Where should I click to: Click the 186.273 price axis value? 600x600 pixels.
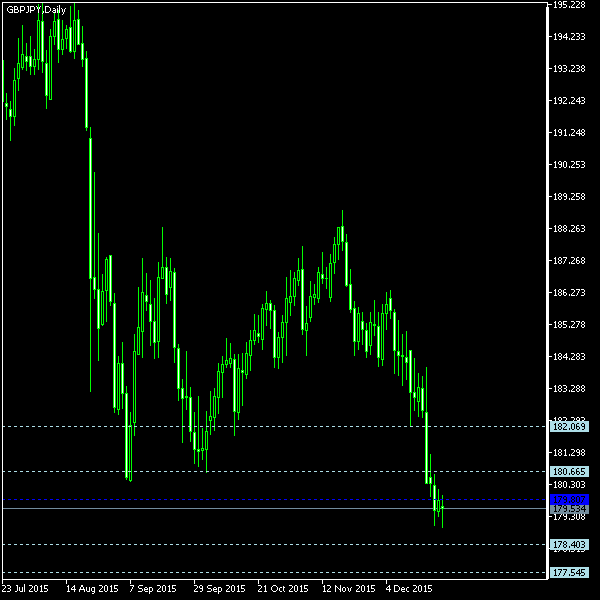point(569,293)
